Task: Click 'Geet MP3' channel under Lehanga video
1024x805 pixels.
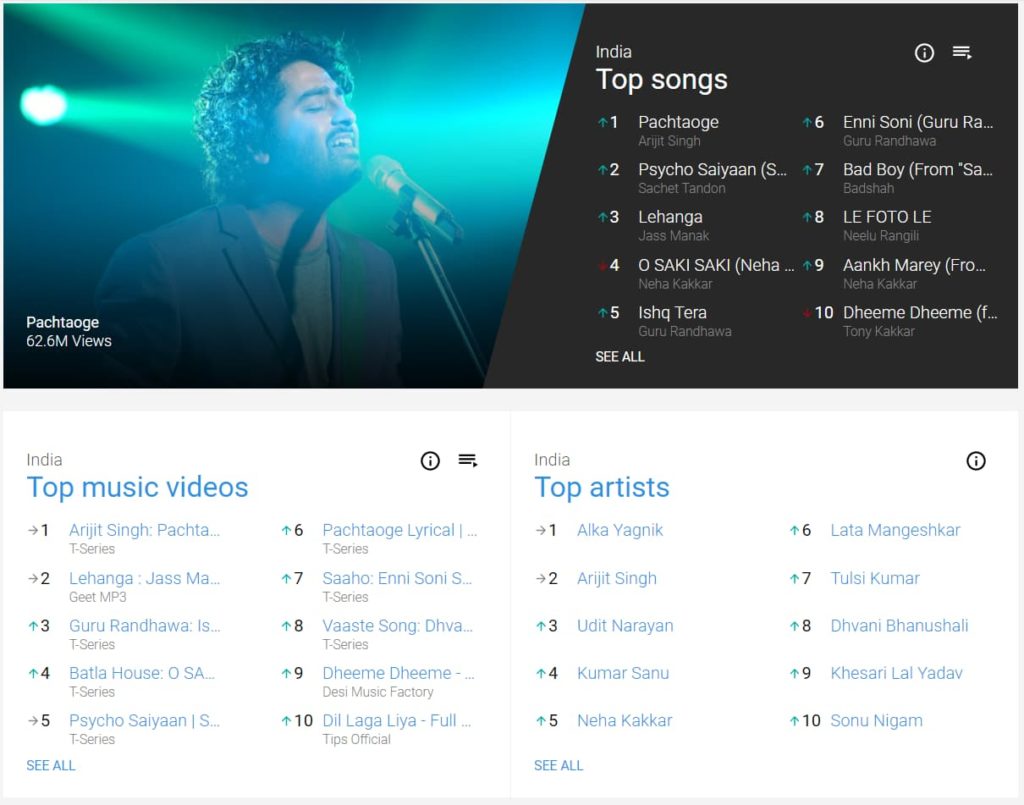Action: click(98, 597)
